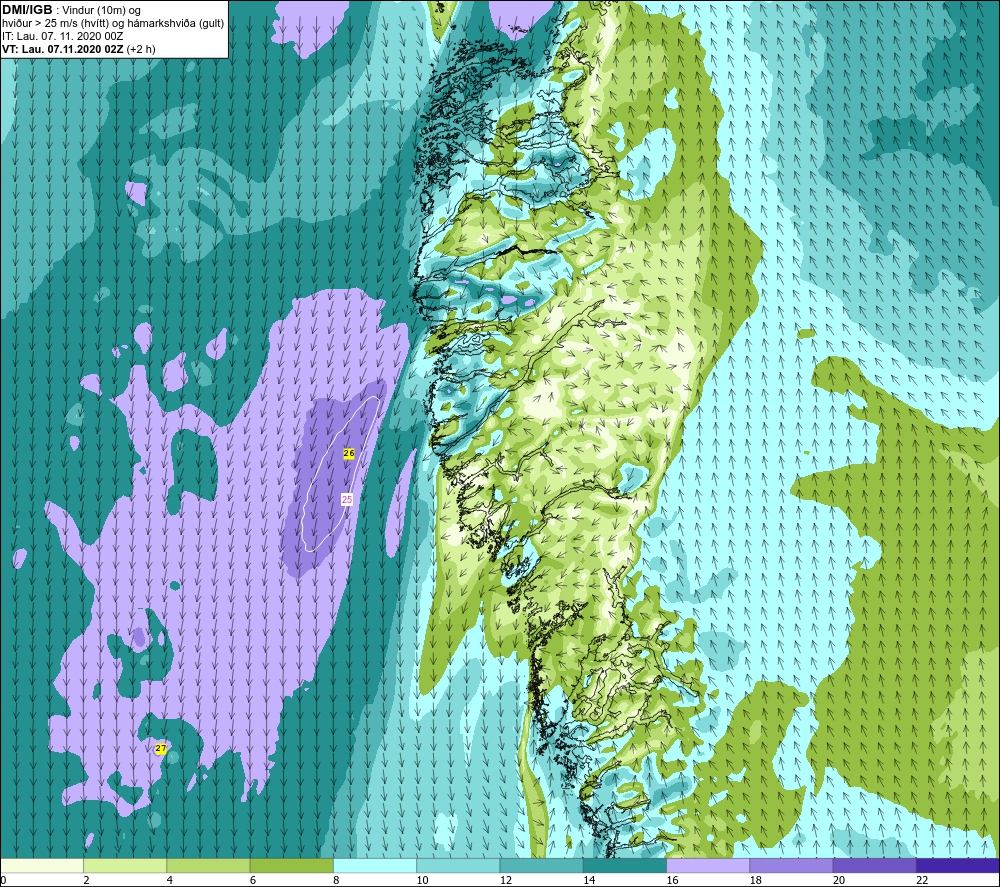Click the '(+2 h)' forecast offset text

tap(141, 49)
